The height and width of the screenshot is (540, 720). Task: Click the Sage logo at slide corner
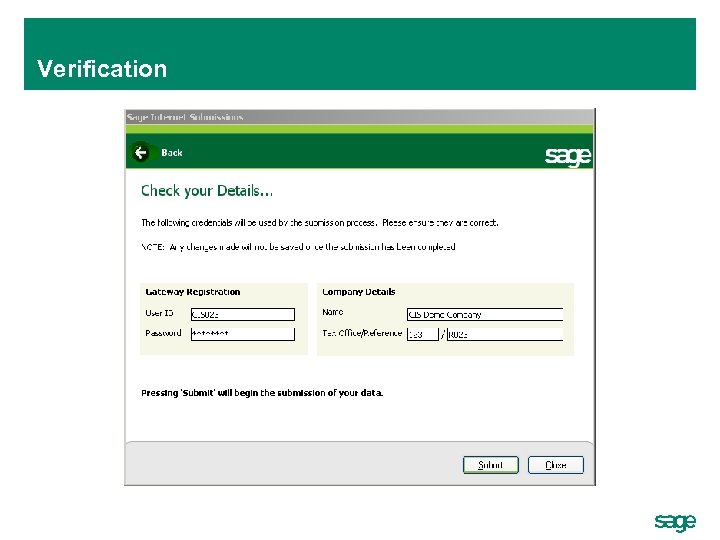coord(675,522)
